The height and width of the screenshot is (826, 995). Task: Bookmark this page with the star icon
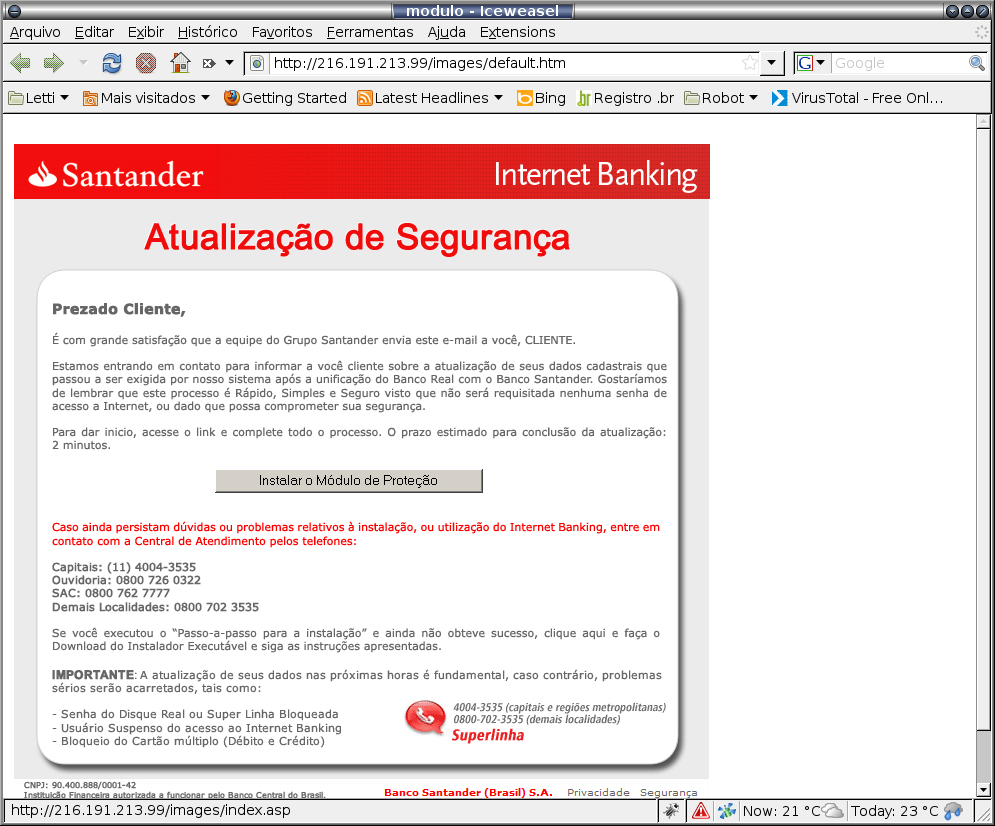click(750, 63)
